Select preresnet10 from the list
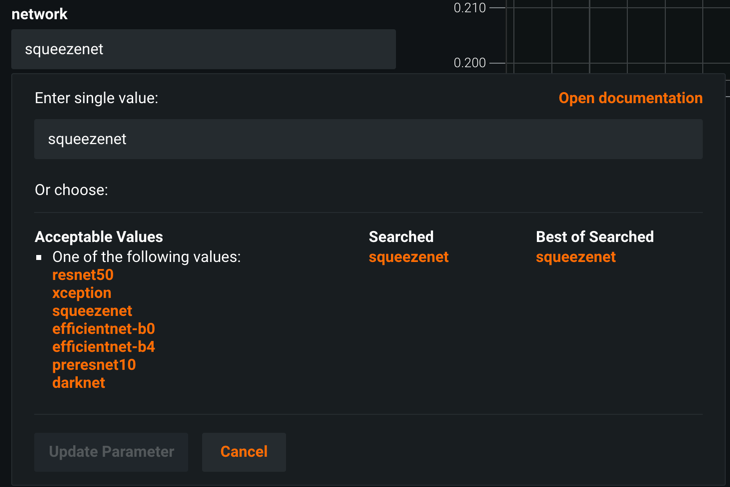This screenshot has height=487, width=730. click(94, 365)
